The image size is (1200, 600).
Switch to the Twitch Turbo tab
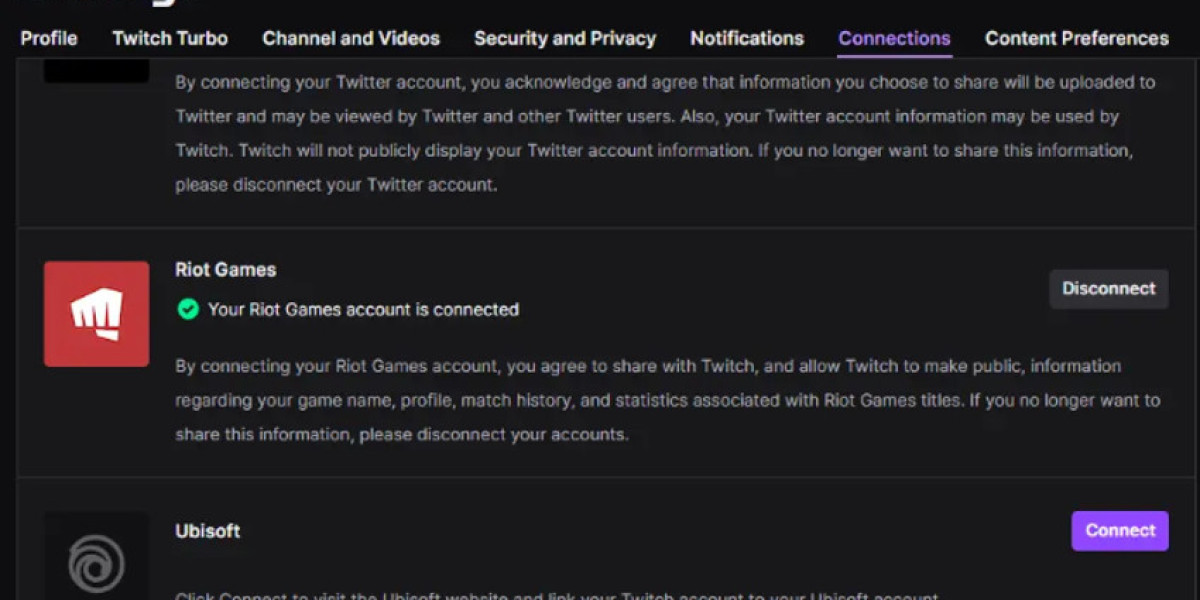[x=170, y=38]
